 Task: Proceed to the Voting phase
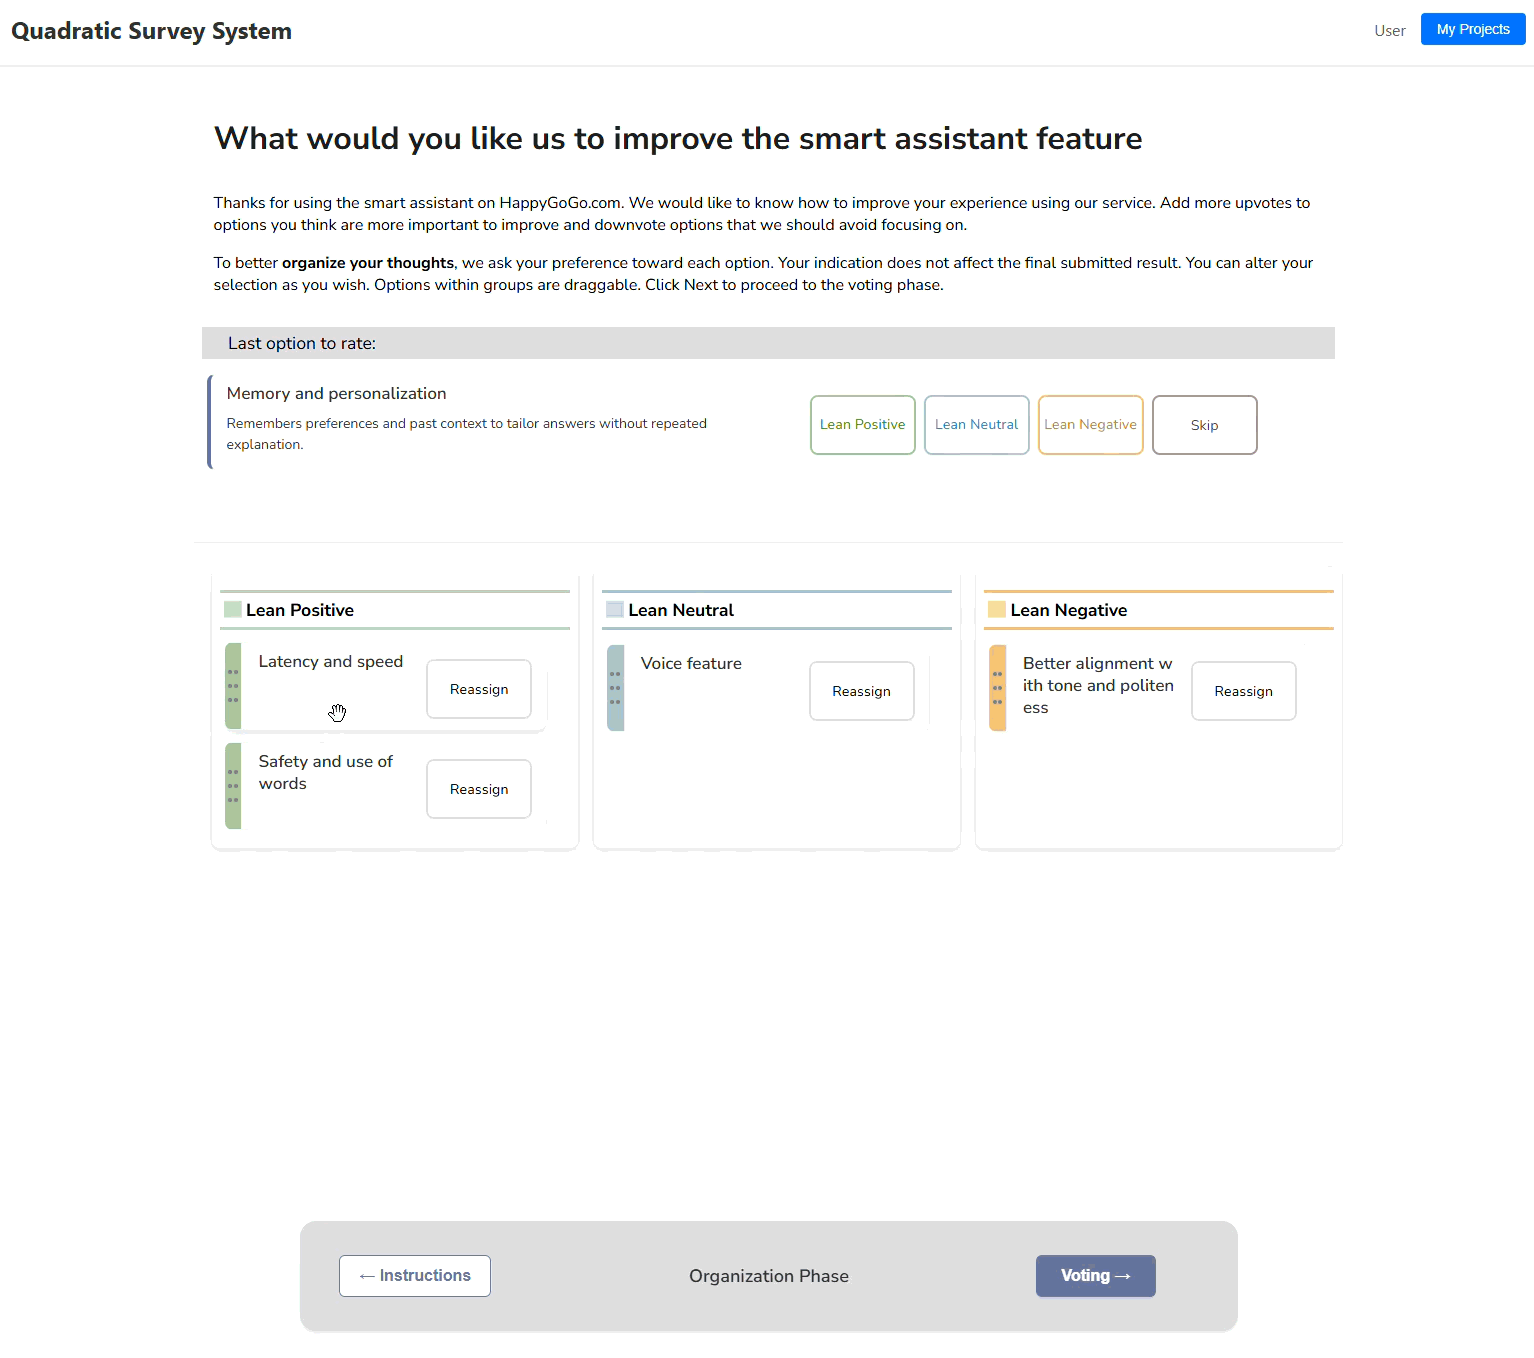coord(1095,1276)
